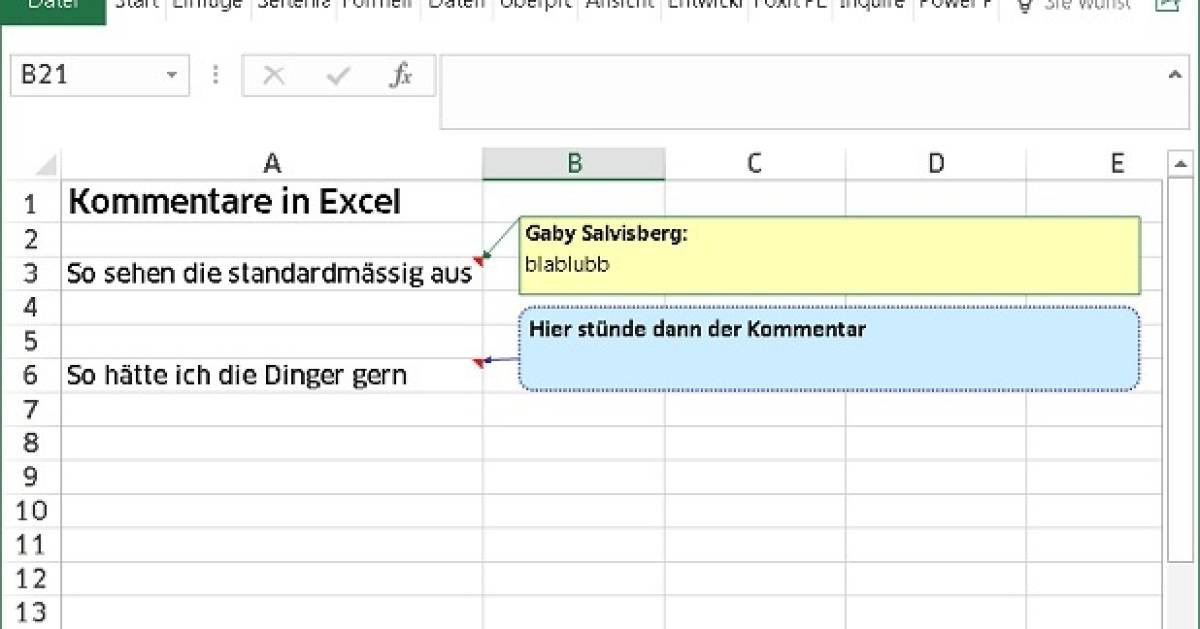Select column E header
This screenshot has height=629, width=1200.
[x=1095, y=164]
